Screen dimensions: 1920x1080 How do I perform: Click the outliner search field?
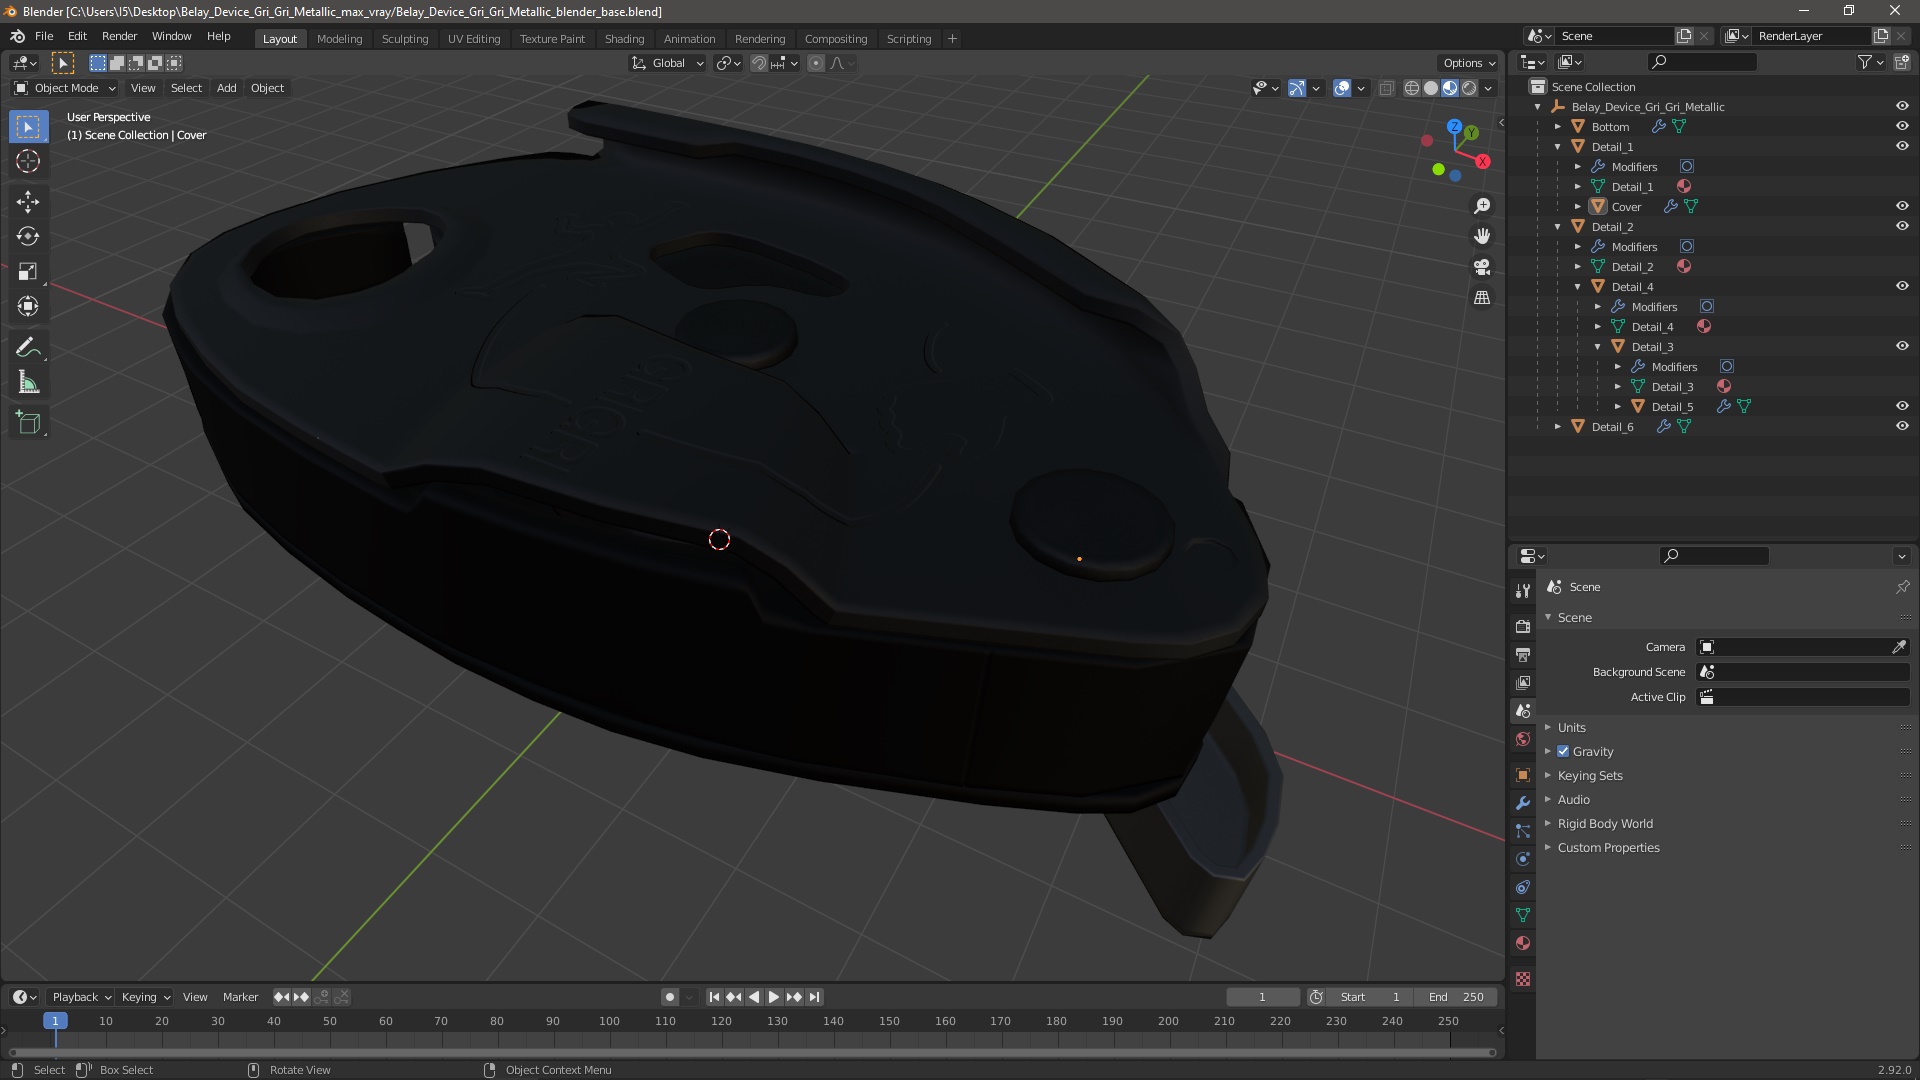1701,62
